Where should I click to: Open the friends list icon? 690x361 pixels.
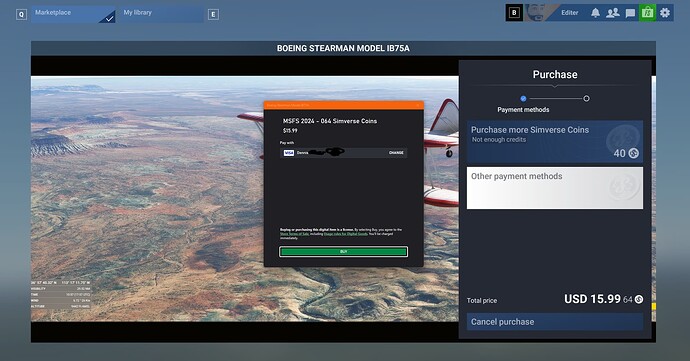[x=613, y=13]
